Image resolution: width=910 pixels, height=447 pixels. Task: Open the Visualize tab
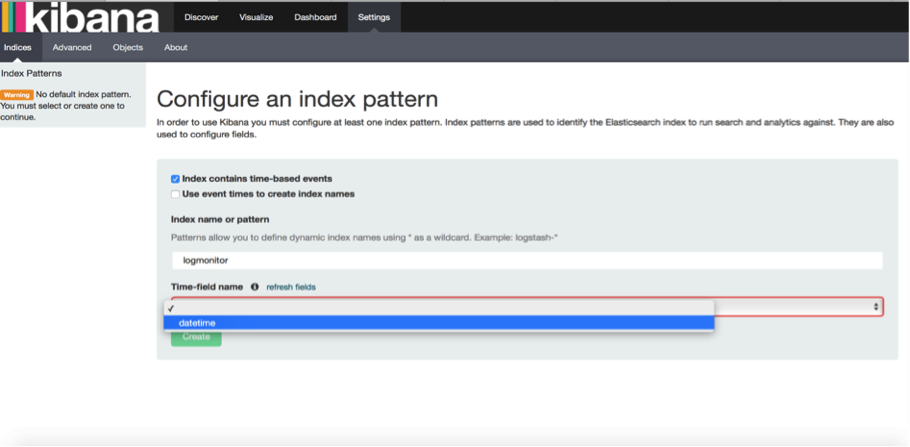(x=256, y=17)
